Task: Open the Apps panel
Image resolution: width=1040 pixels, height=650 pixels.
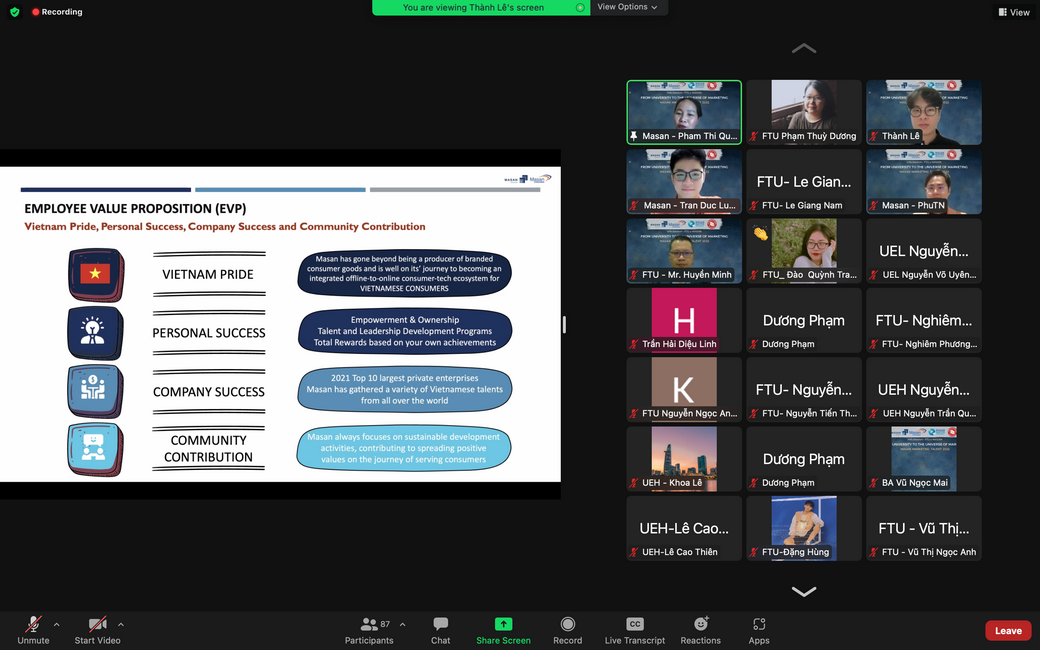Action: point(759,631)
